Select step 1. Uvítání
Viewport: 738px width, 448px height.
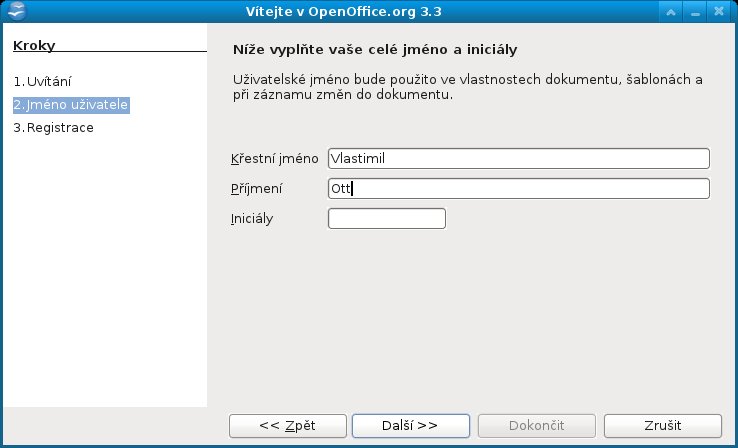point(42,81)
